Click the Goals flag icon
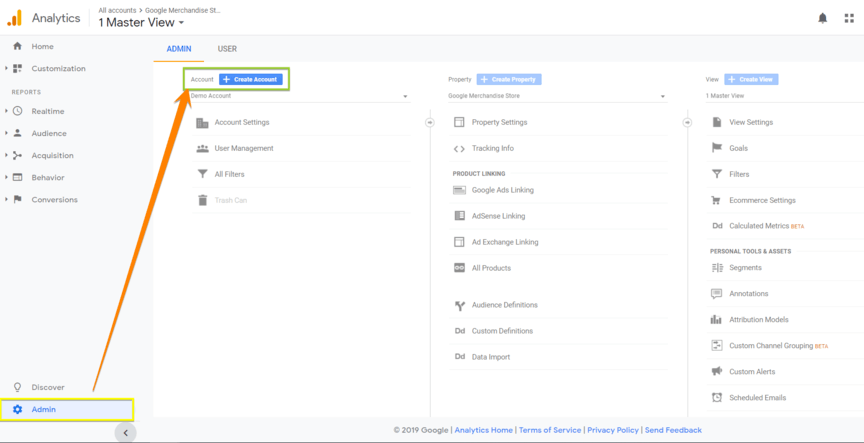The image size is (864, 443). [x=717, y=148]
